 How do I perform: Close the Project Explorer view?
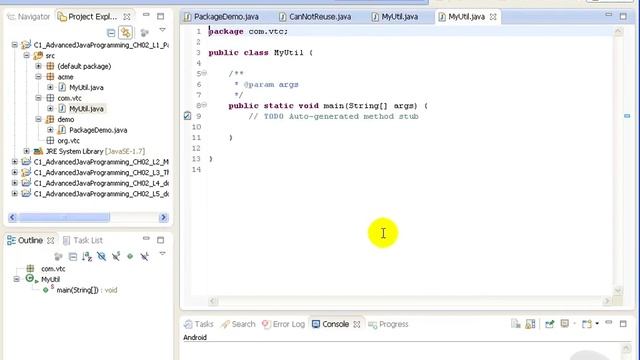[127, 17]
